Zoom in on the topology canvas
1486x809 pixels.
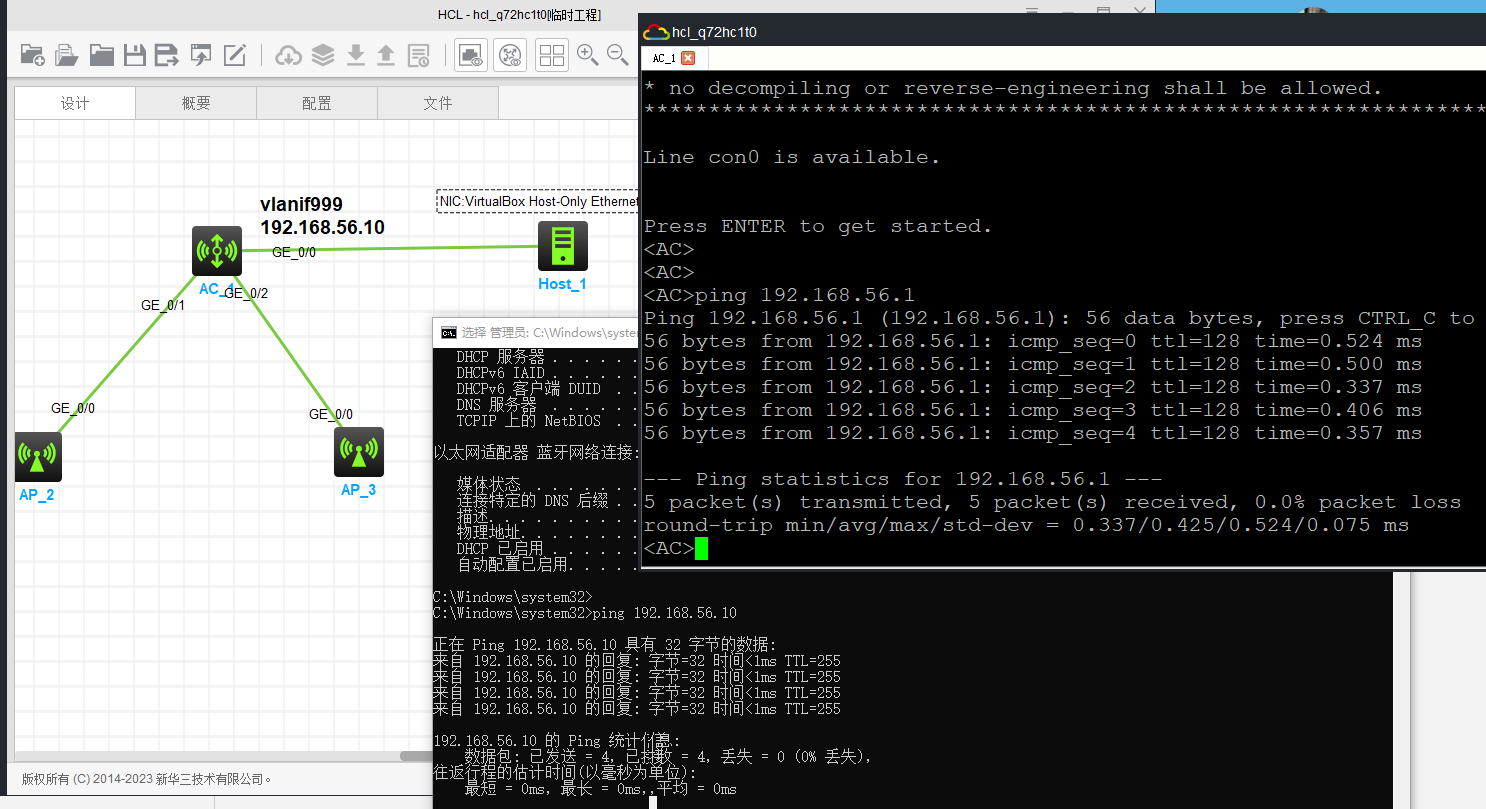587,55
